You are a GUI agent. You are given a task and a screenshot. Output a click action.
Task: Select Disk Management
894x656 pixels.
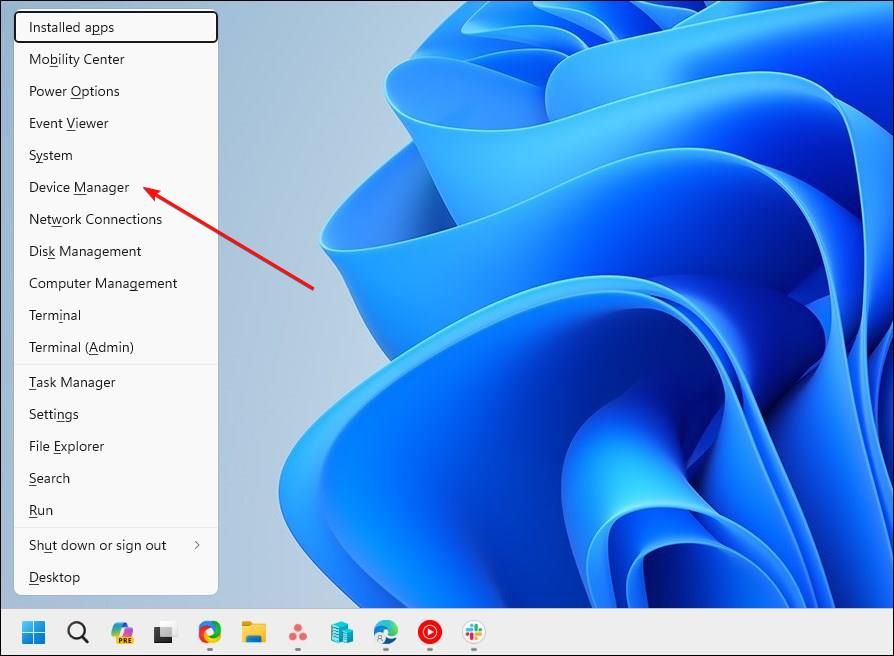[85, 251]
